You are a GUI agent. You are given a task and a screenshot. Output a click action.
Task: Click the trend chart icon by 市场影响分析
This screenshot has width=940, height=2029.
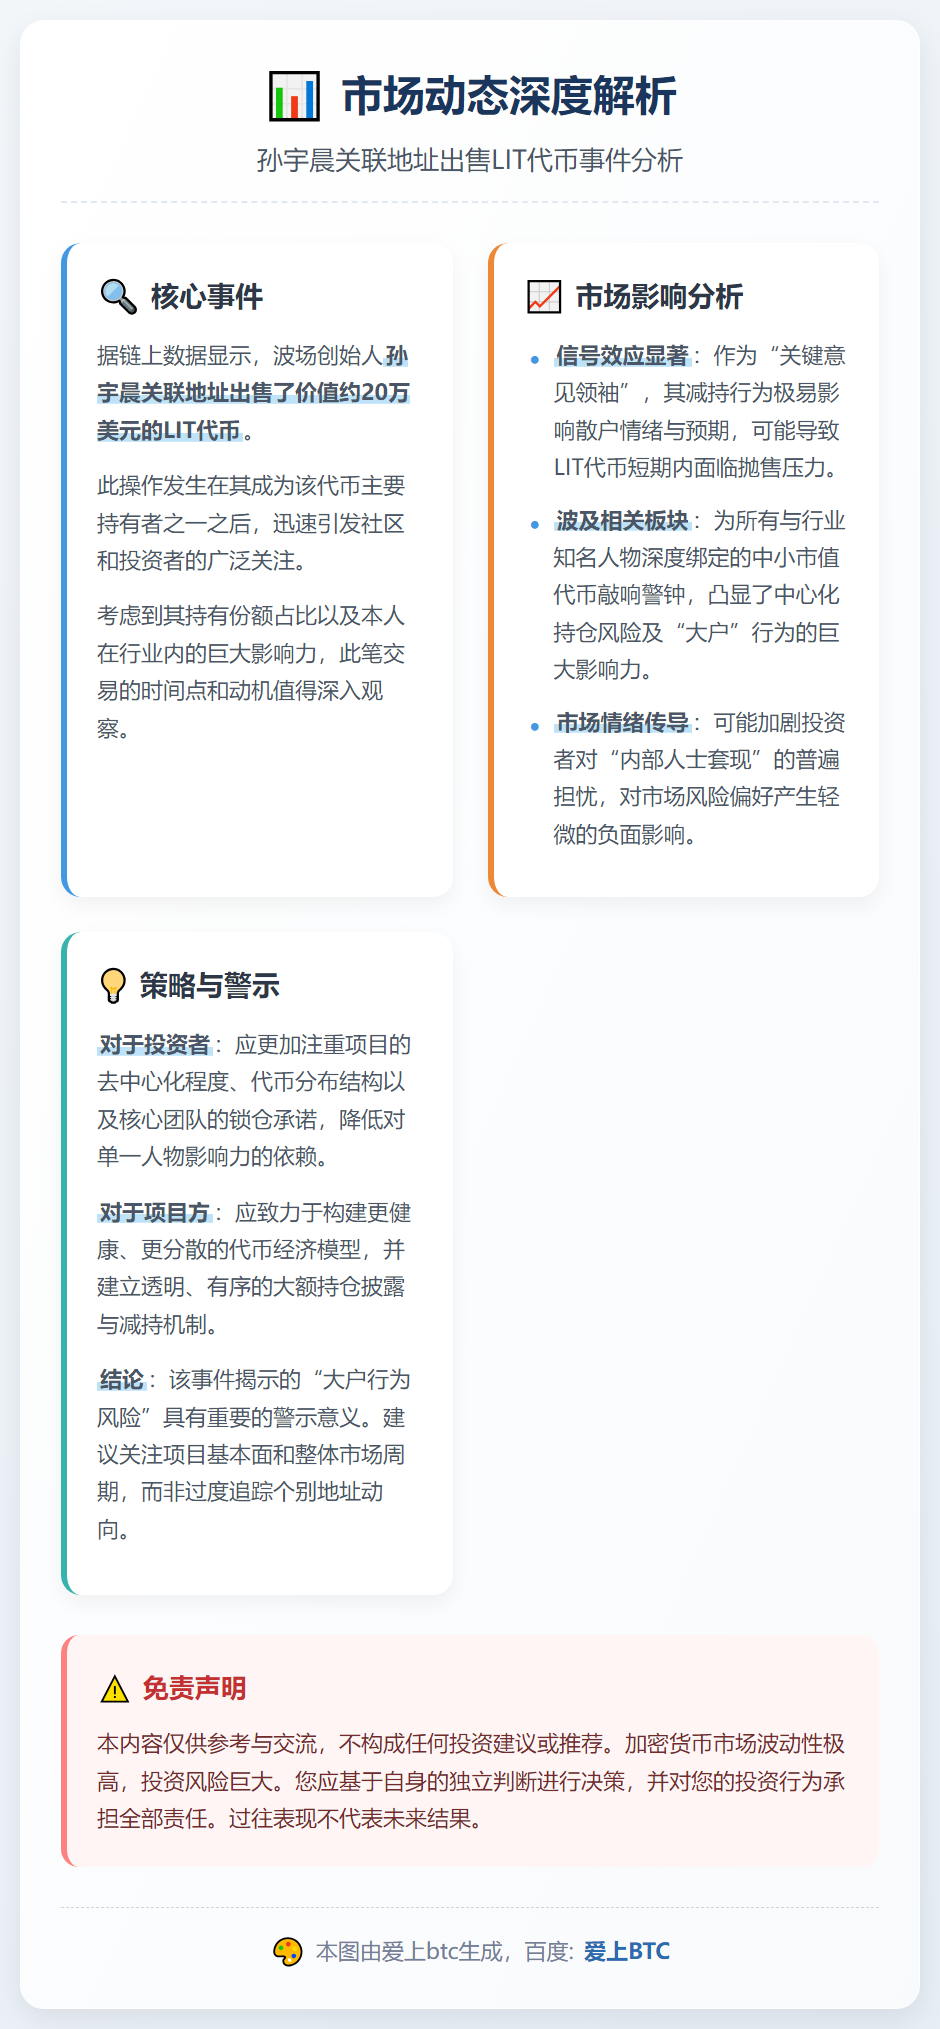pos(544,297)
